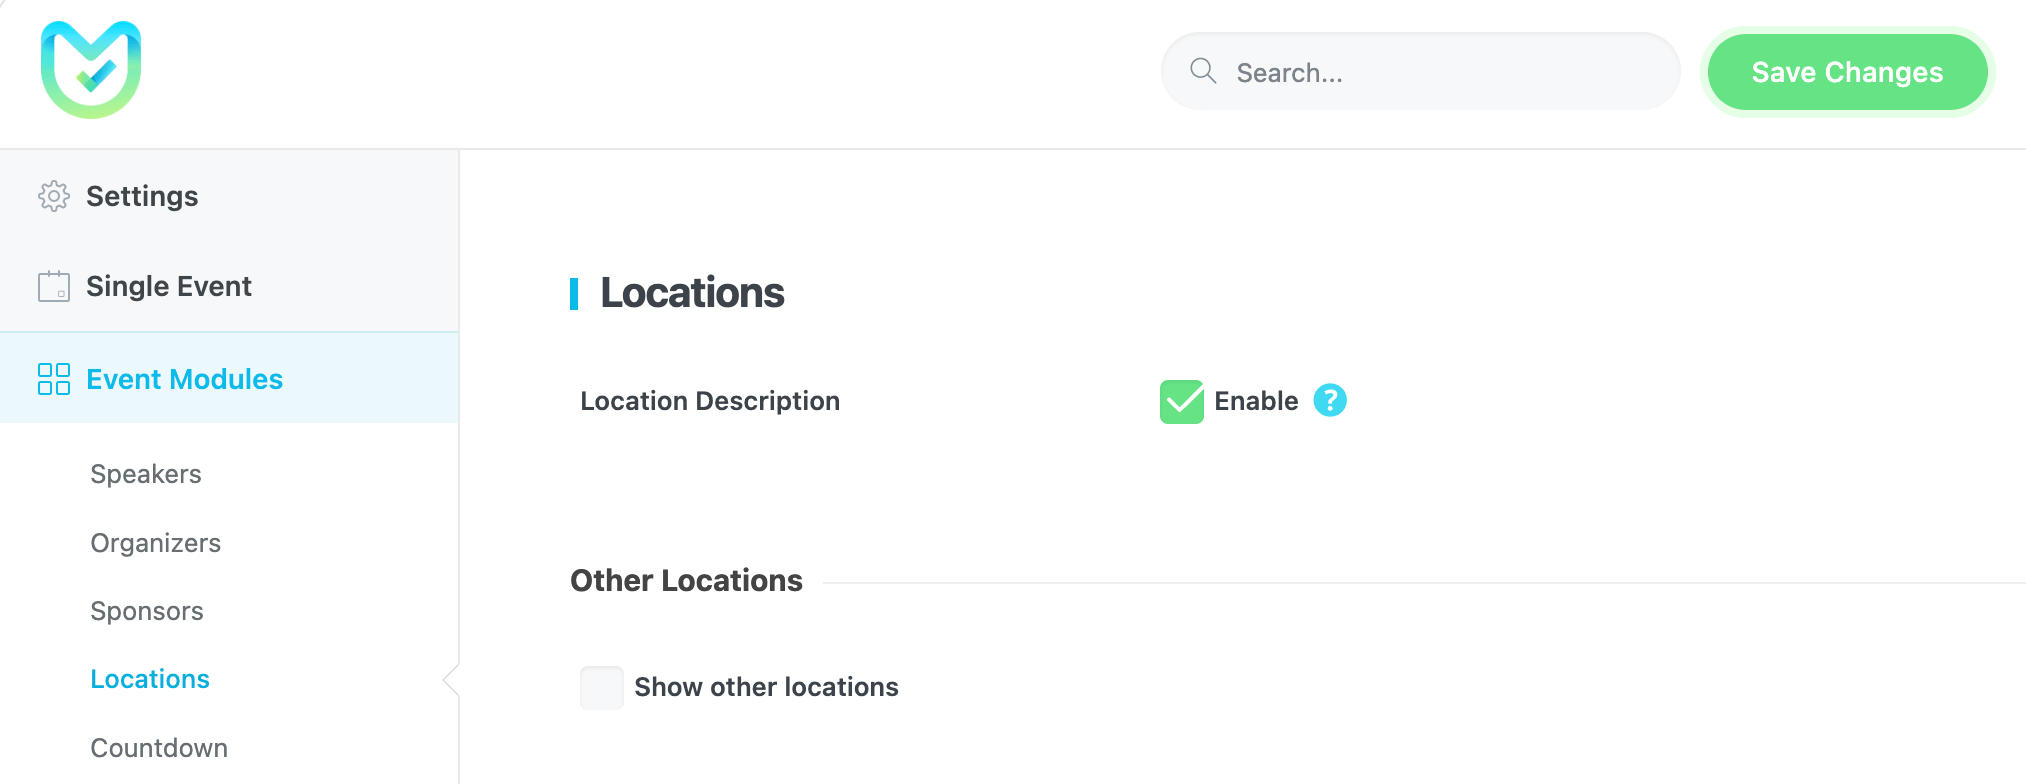Viewport: 2026px width, 784px height.
Task: Click the Enable label text
Action: coord(1256,401)
